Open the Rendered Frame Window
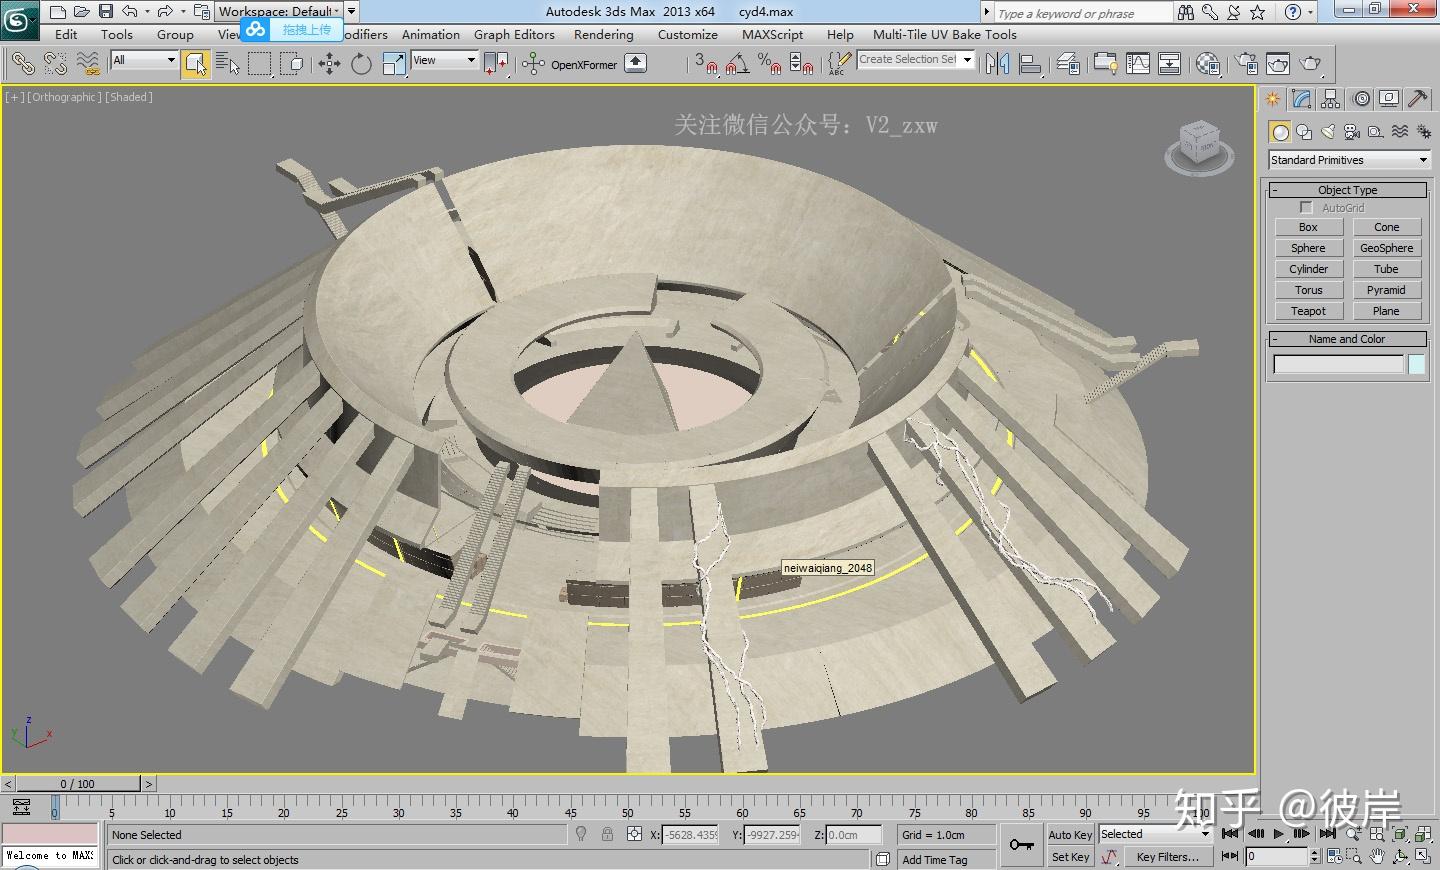The image size is (1440, 870). point(1278,64)
